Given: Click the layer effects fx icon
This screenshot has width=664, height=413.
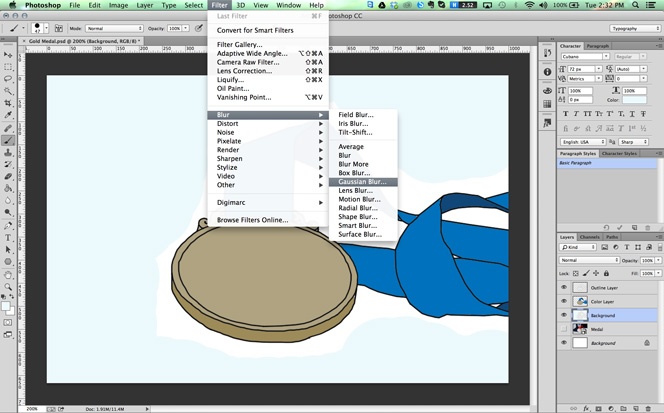Looking at the screenshot, I should 584,406.
